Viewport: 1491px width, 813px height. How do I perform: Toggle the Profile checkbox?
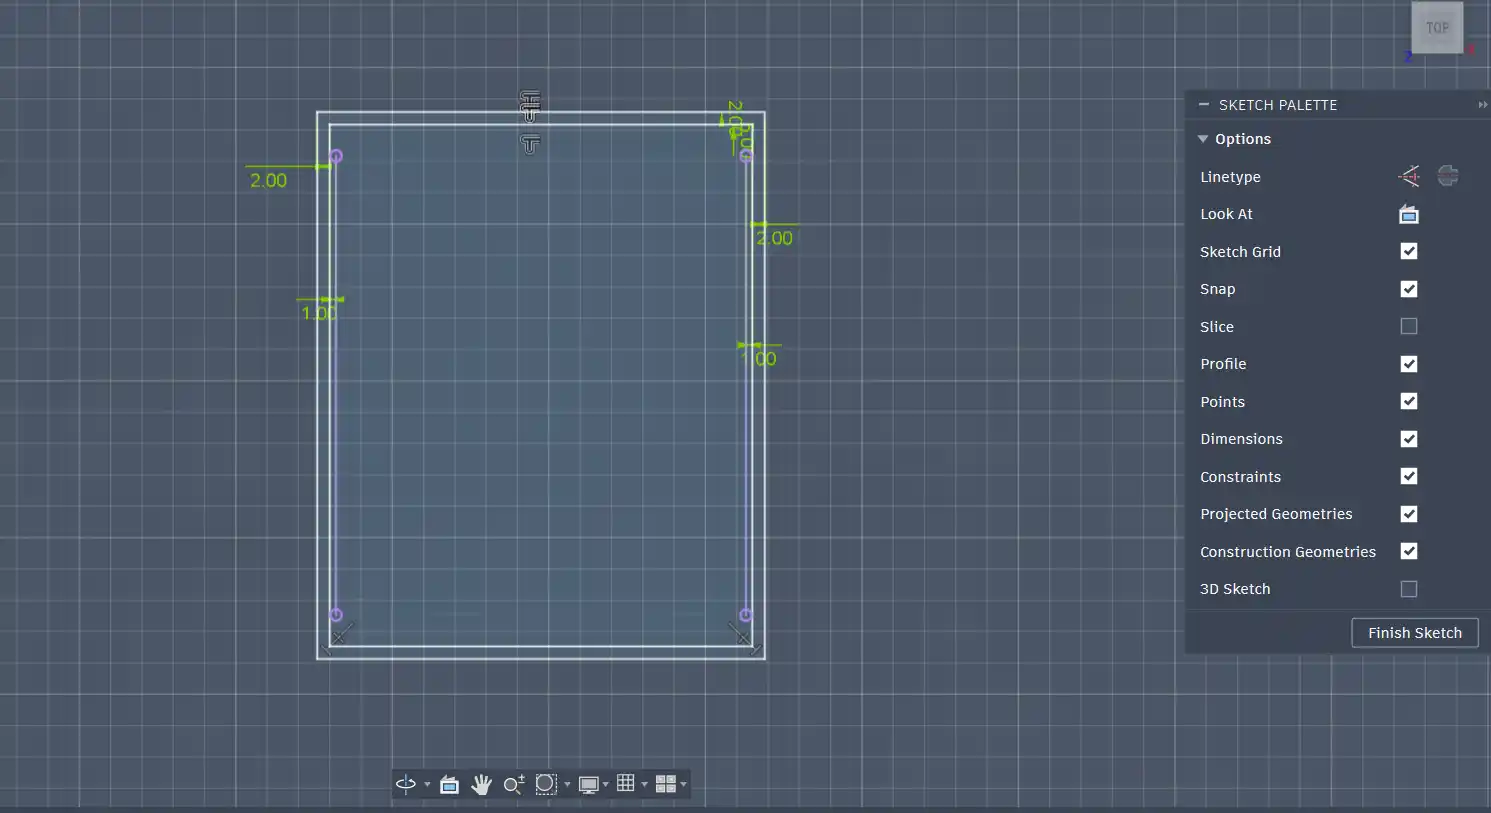coord(1409,364)
